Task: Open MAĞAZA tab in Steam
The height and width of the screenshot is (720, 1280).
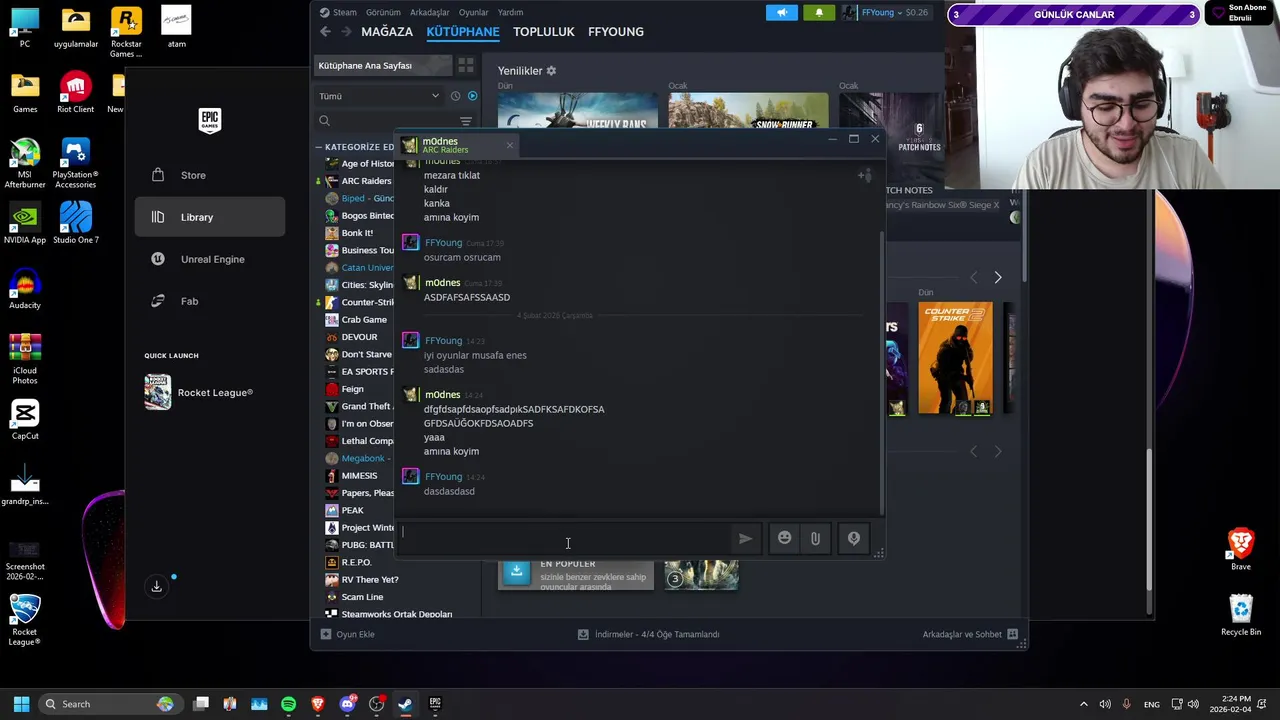Action: click(x=387, y=32)
